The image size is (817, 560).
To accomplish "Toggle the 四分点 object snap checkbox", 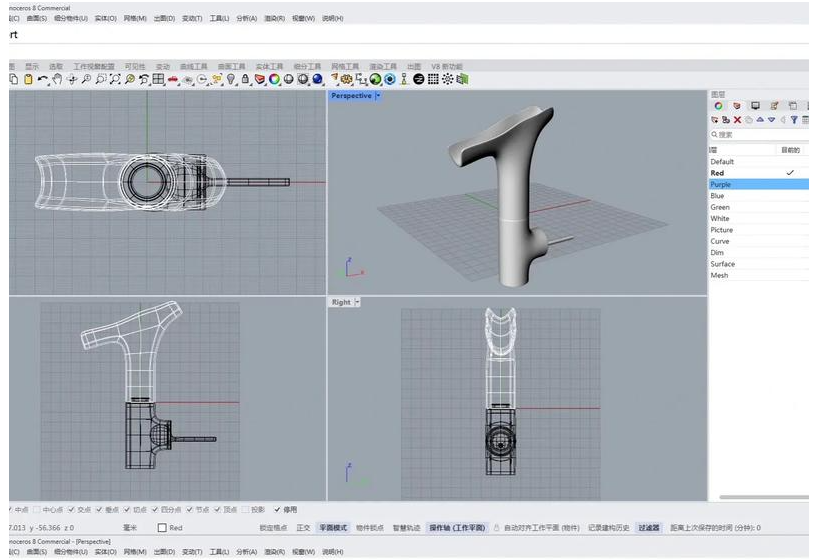I will (155, 509).
